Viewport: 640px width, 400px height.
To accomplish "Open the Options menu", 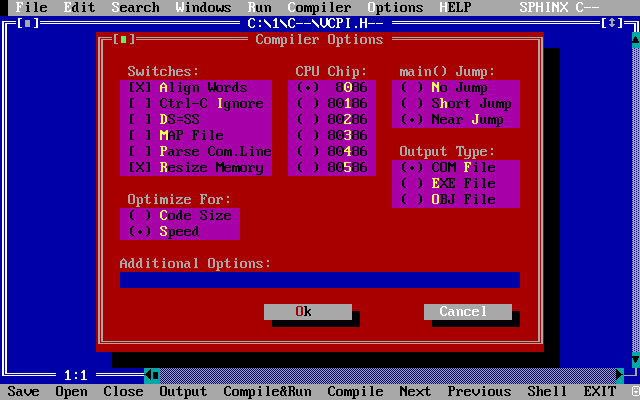I will coord(396,7).
